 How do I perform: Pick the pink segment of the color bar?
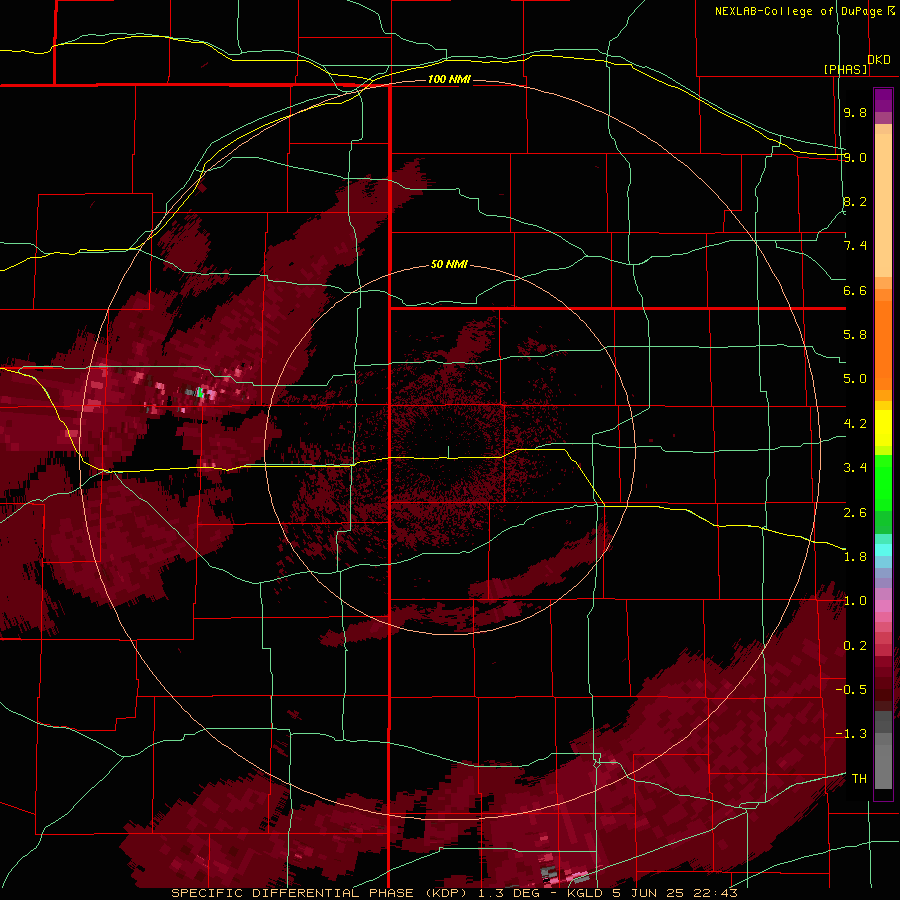pos(883,606)
